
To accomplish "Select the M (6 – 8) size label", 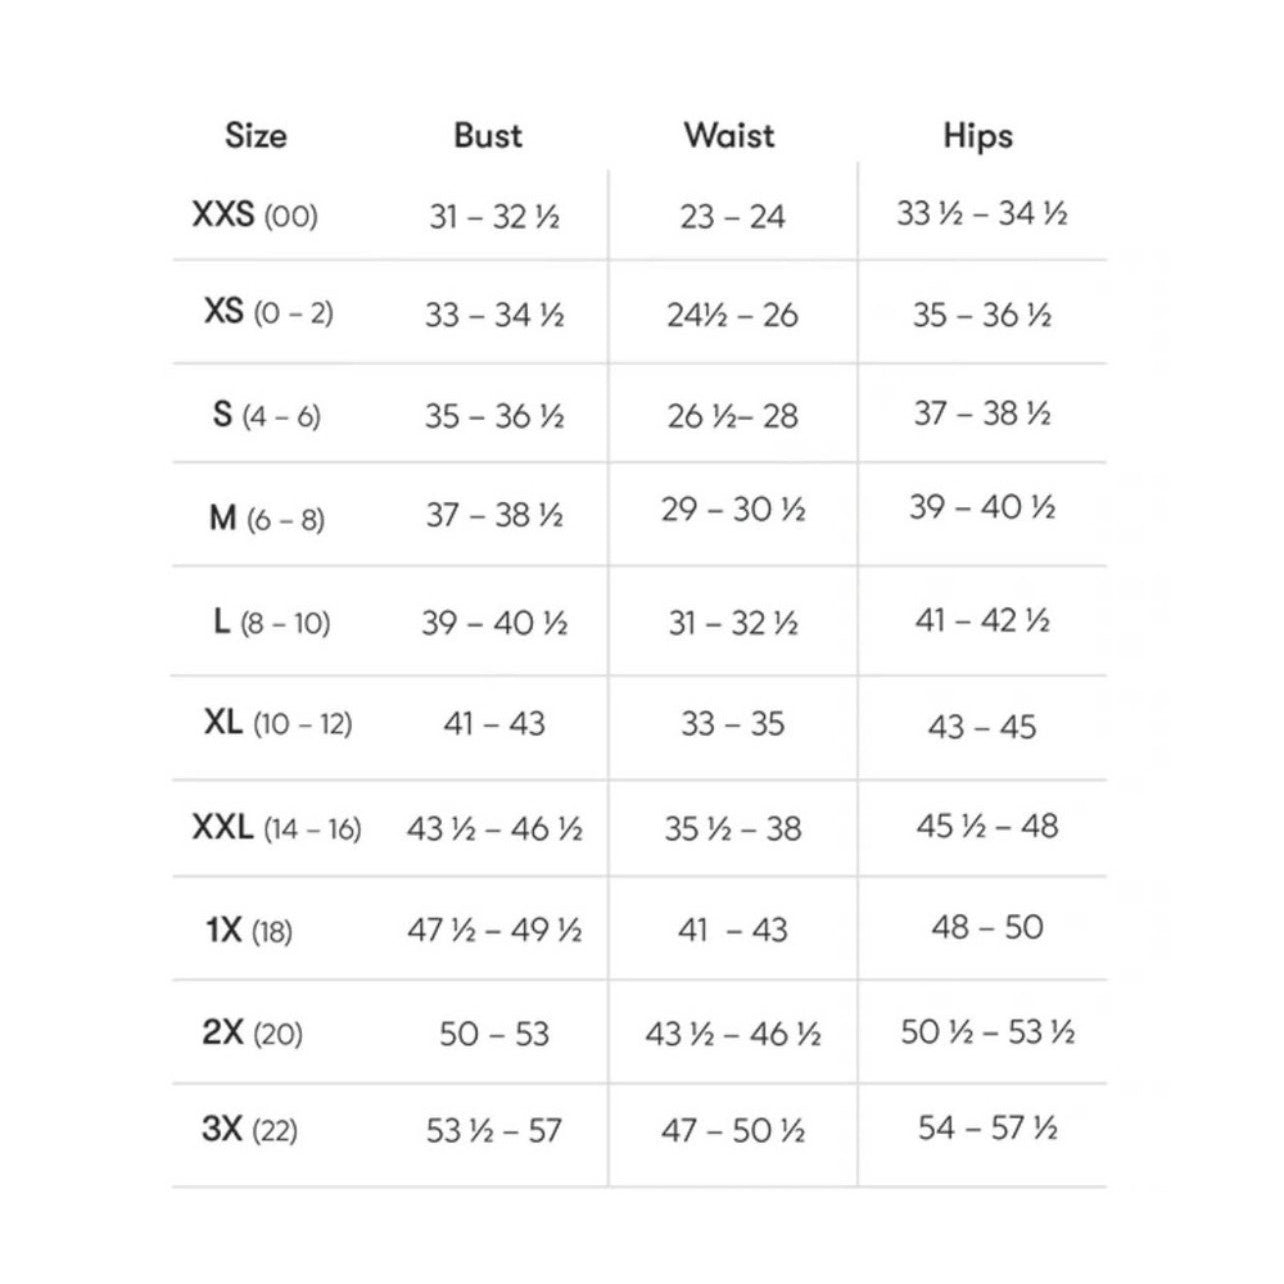I will click(267, 519).
